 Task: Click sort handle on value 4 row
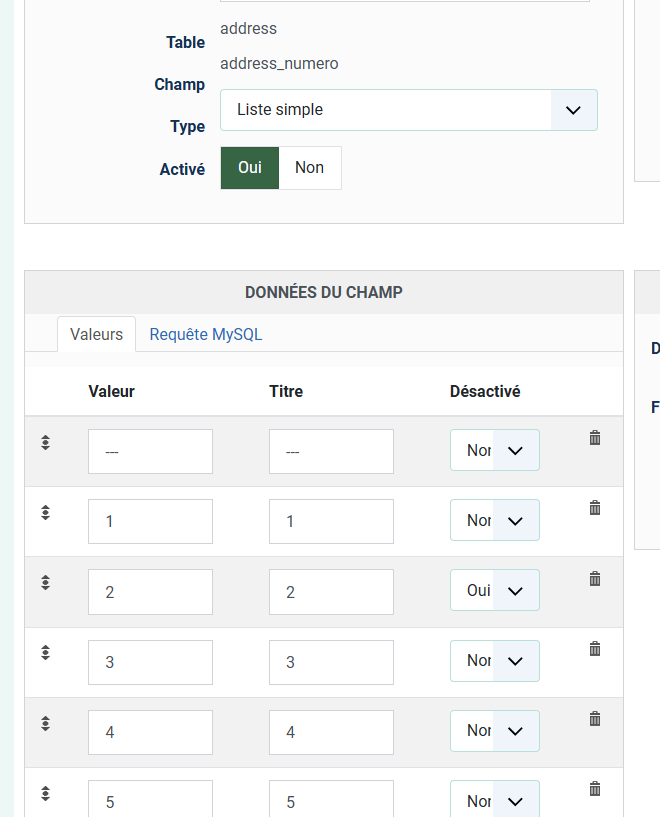46,722
